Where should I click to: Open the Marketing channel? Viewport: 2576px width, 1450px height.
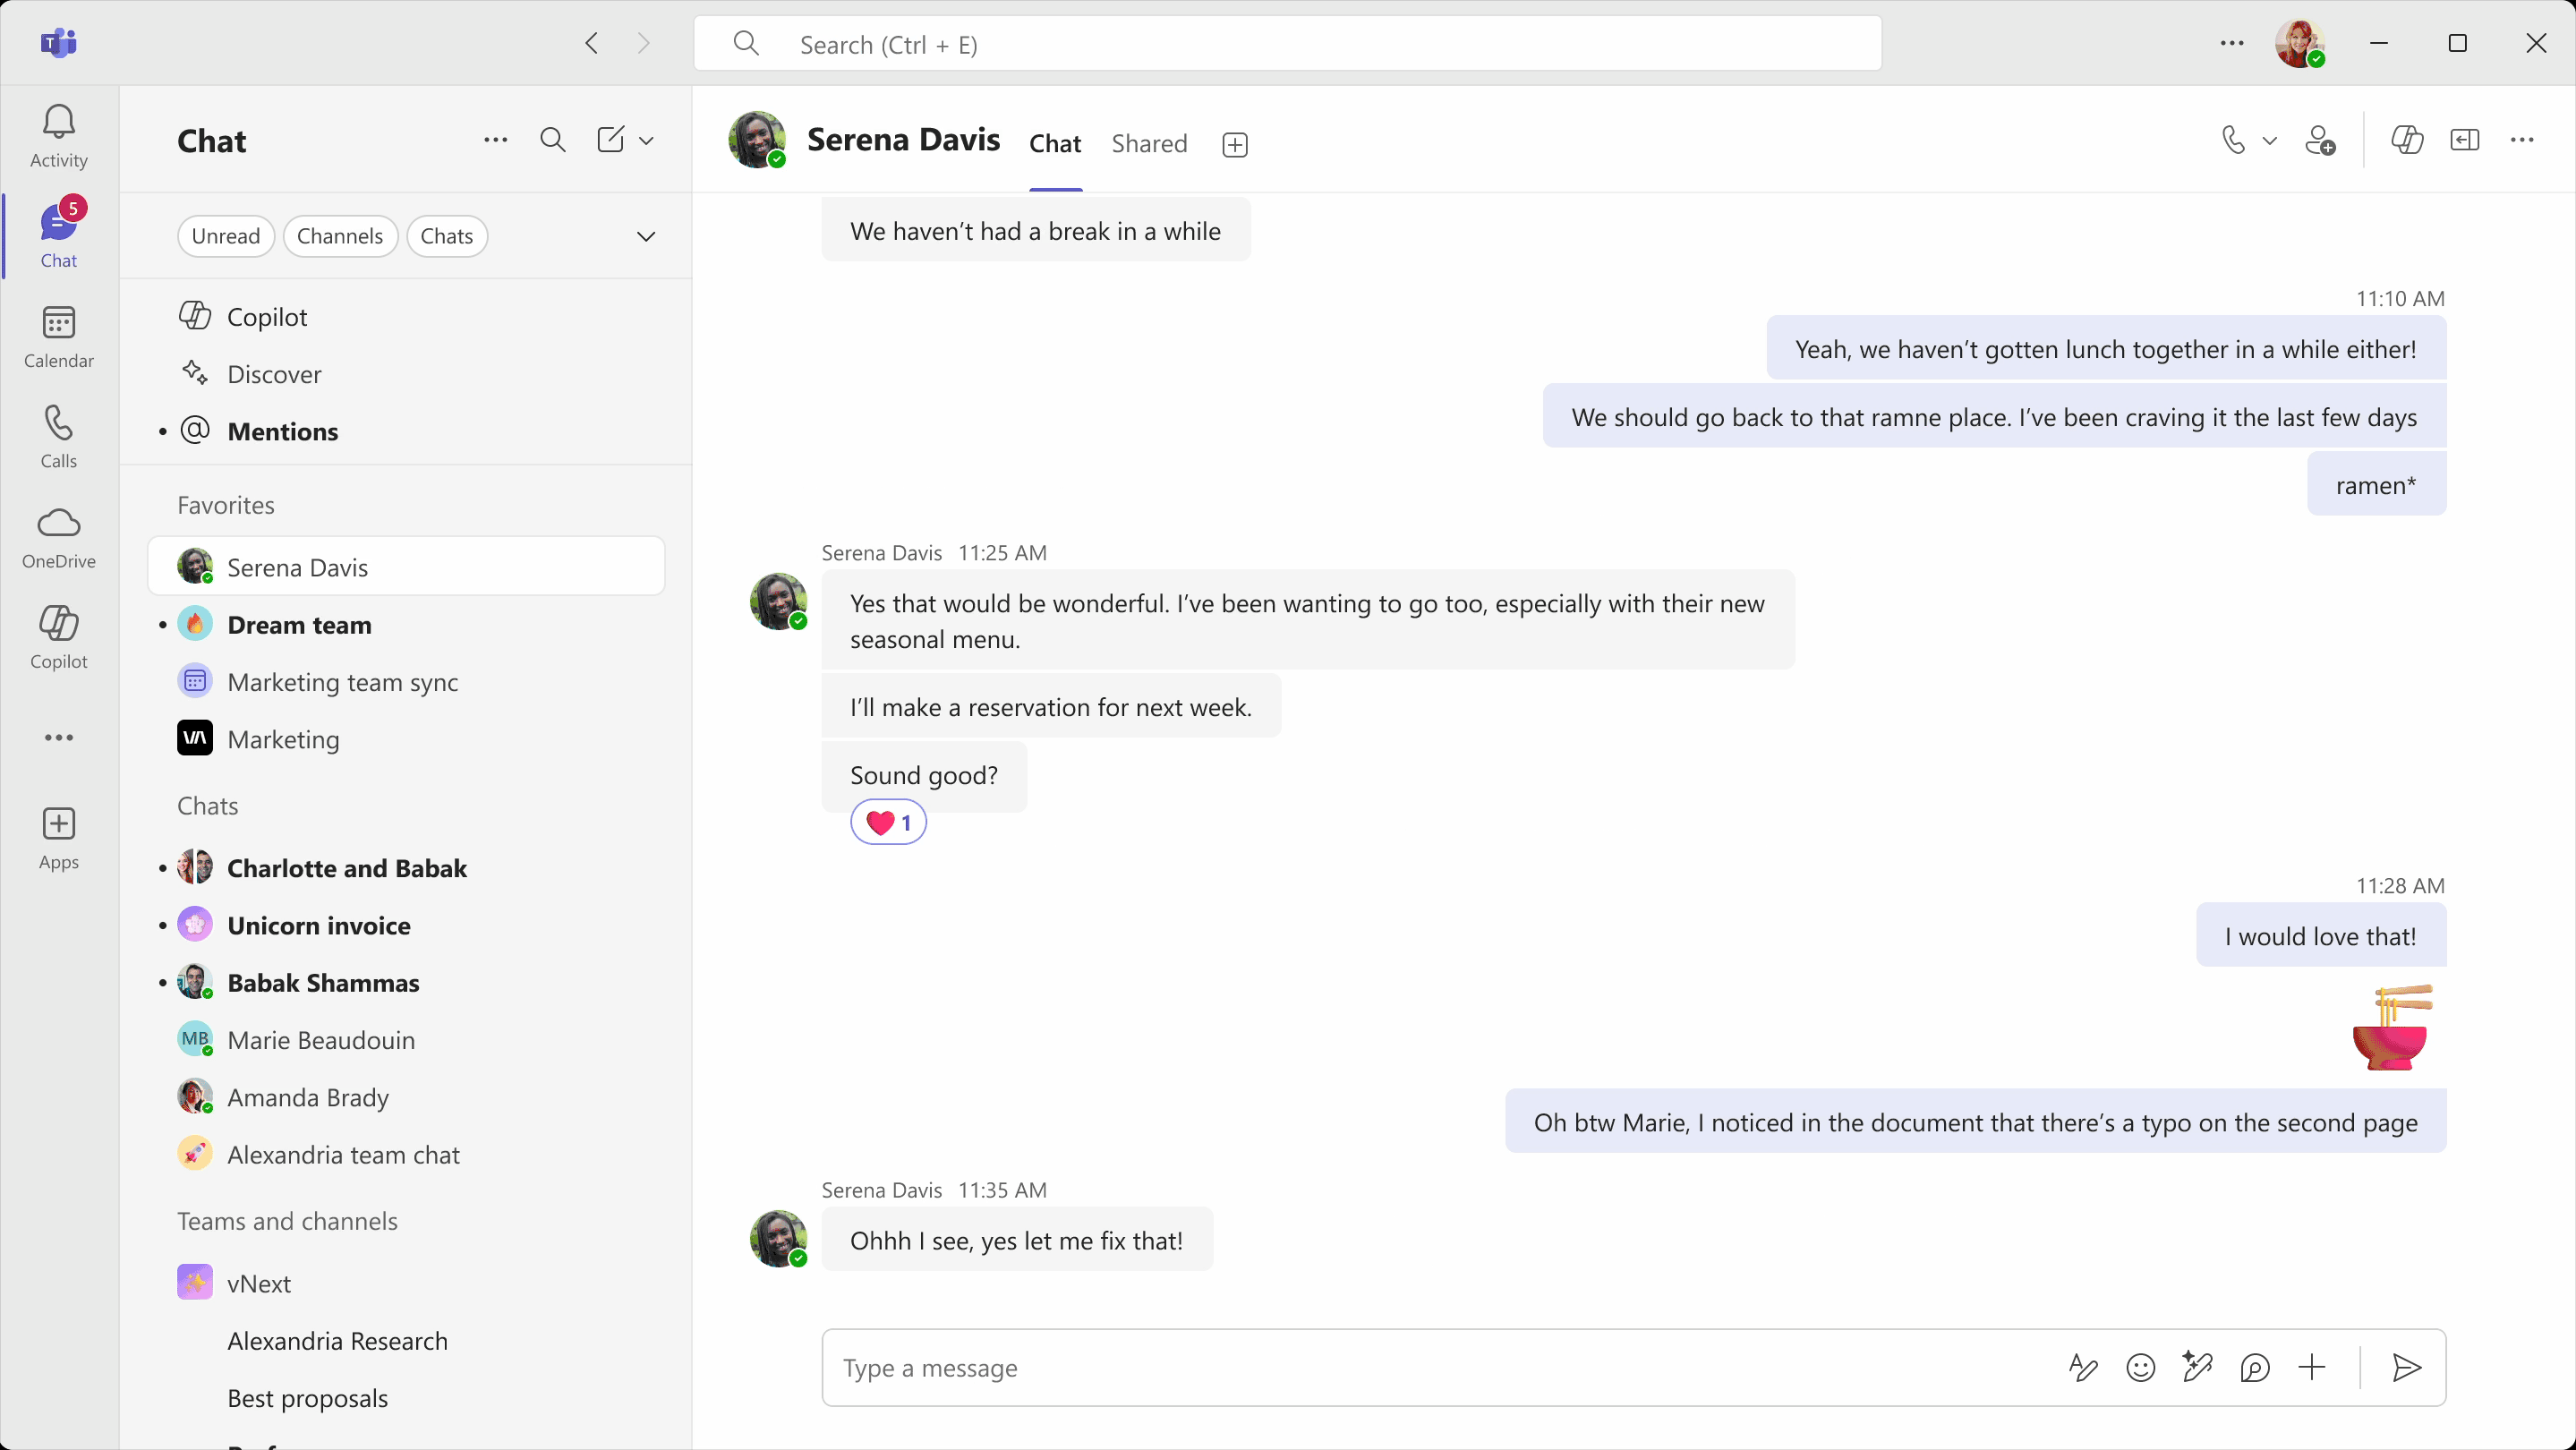point(406,739)
